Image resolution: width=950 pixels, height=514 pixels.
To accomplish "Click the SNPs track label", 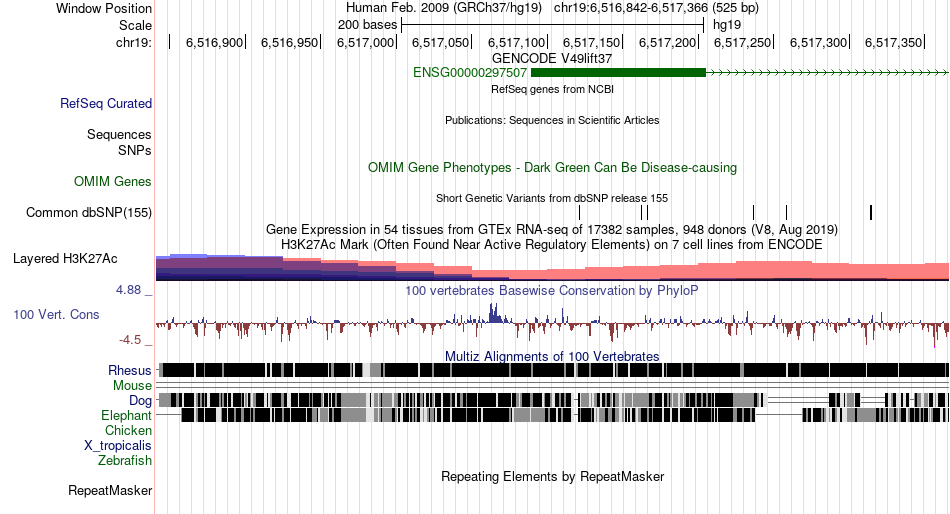I will click(x=135, y=150).
